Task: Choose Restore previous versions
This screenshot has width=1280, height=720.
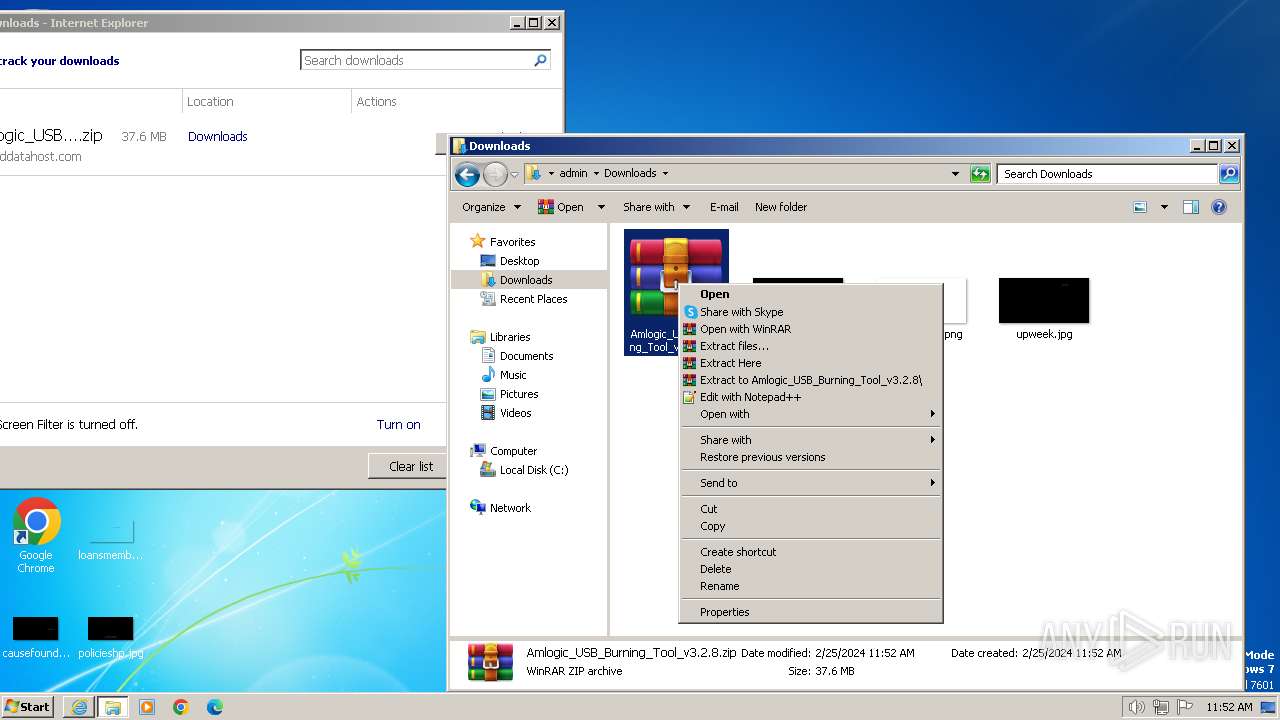Action: pos(810,457)
